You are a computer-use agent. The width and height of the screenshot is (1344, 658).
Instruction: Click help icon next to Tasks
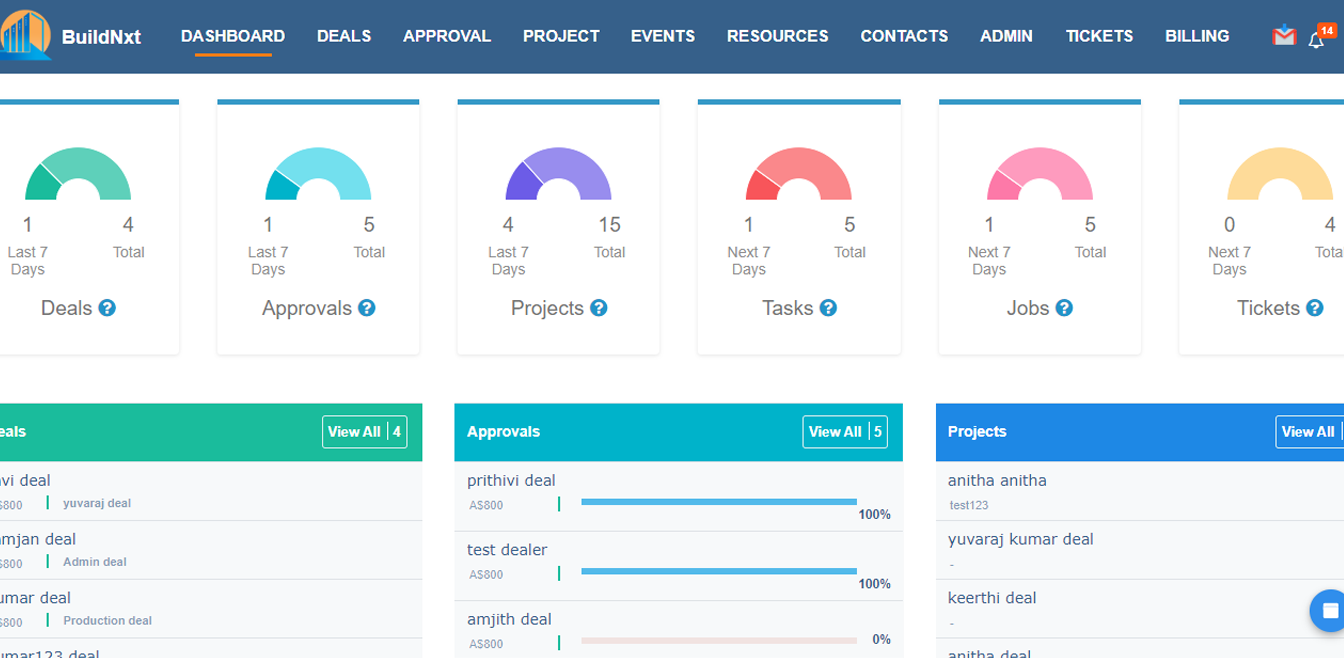pos(828,308)
